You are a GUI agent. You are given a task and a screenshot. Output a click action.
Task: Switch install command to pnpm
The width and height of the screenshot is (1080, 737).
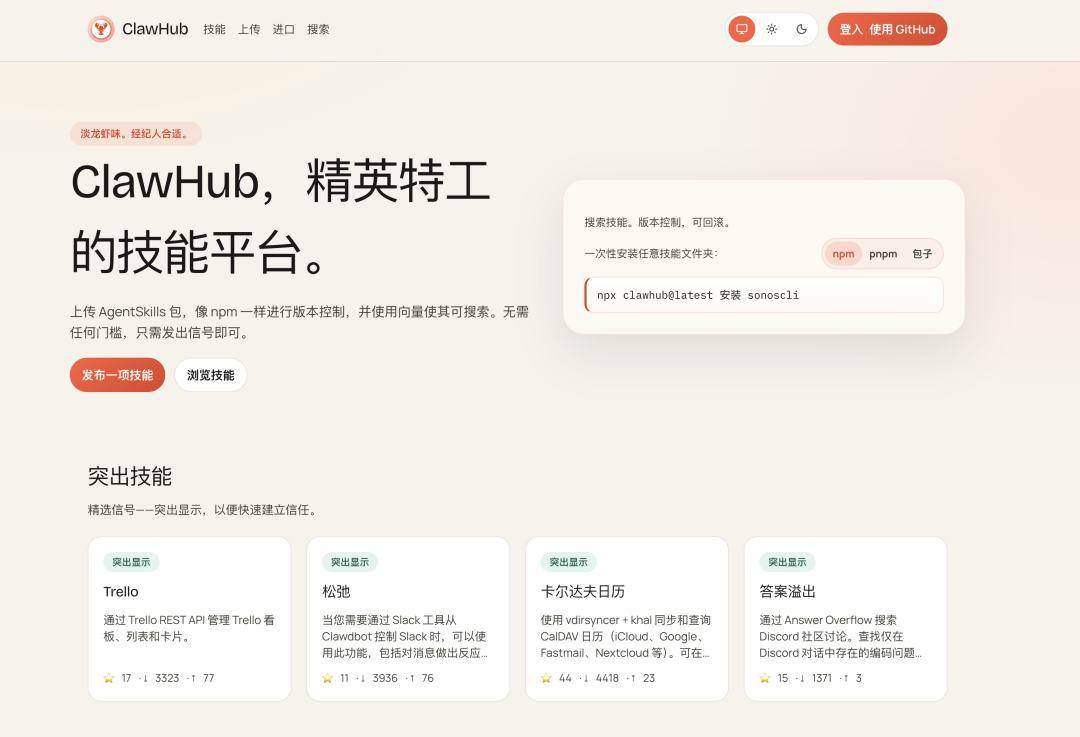(884, 254)
